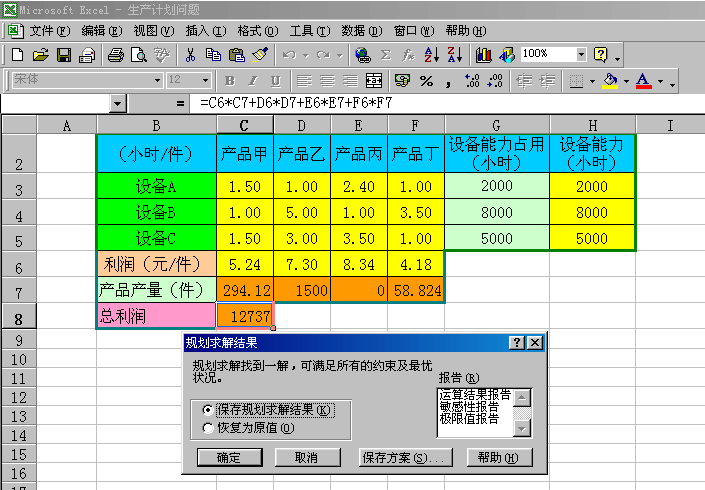Run the Spelling check icon
705x490 pixels.
click(x=162, y=55)
